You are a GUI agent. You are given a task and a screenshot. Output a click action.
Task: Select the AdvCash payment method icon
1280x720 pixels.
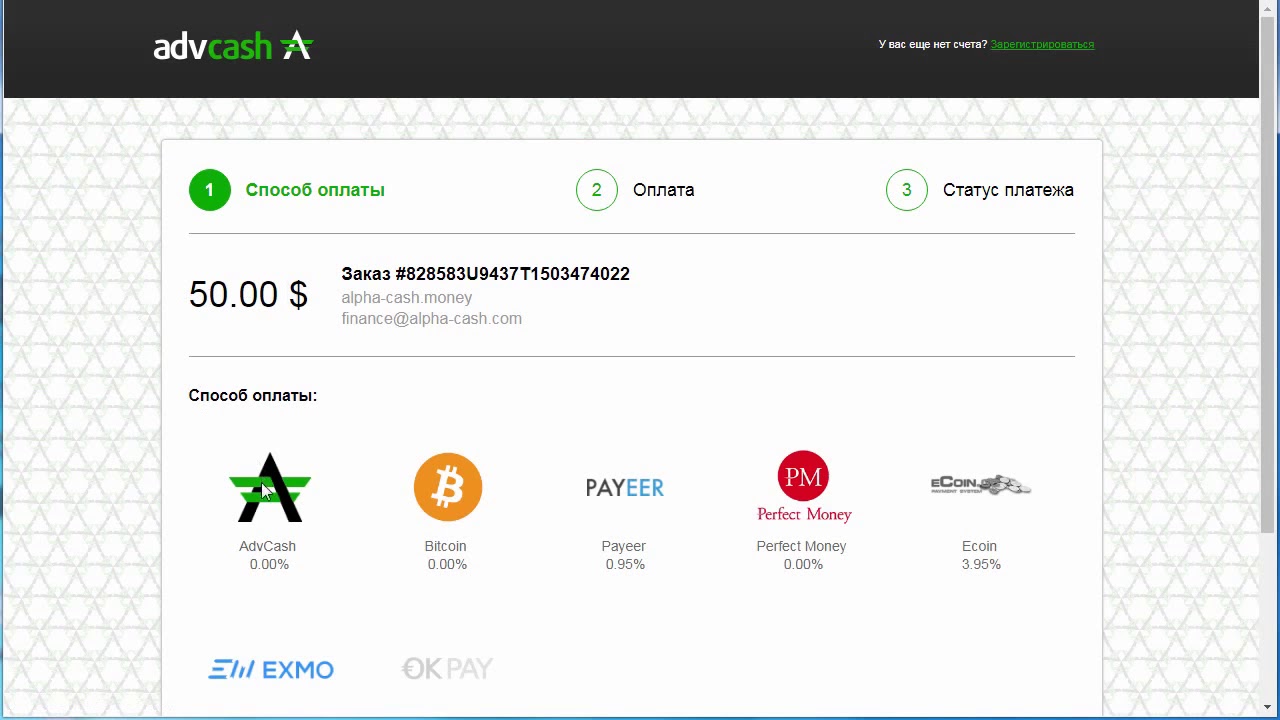pyautogui.click(x=269, y=487)
